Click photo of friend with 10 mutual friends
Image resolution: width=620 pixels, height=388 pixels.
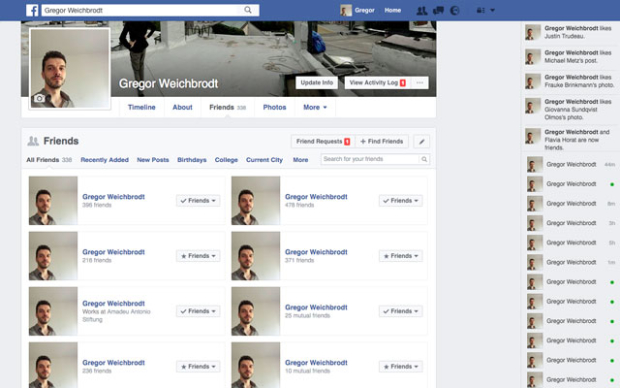click(255, 365)
